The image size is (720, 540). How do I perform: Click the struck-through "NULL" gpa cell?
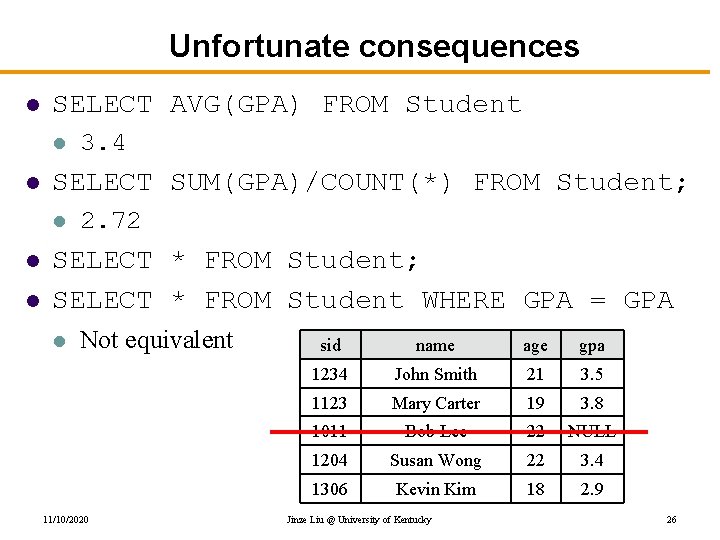(x=592, y=432)
